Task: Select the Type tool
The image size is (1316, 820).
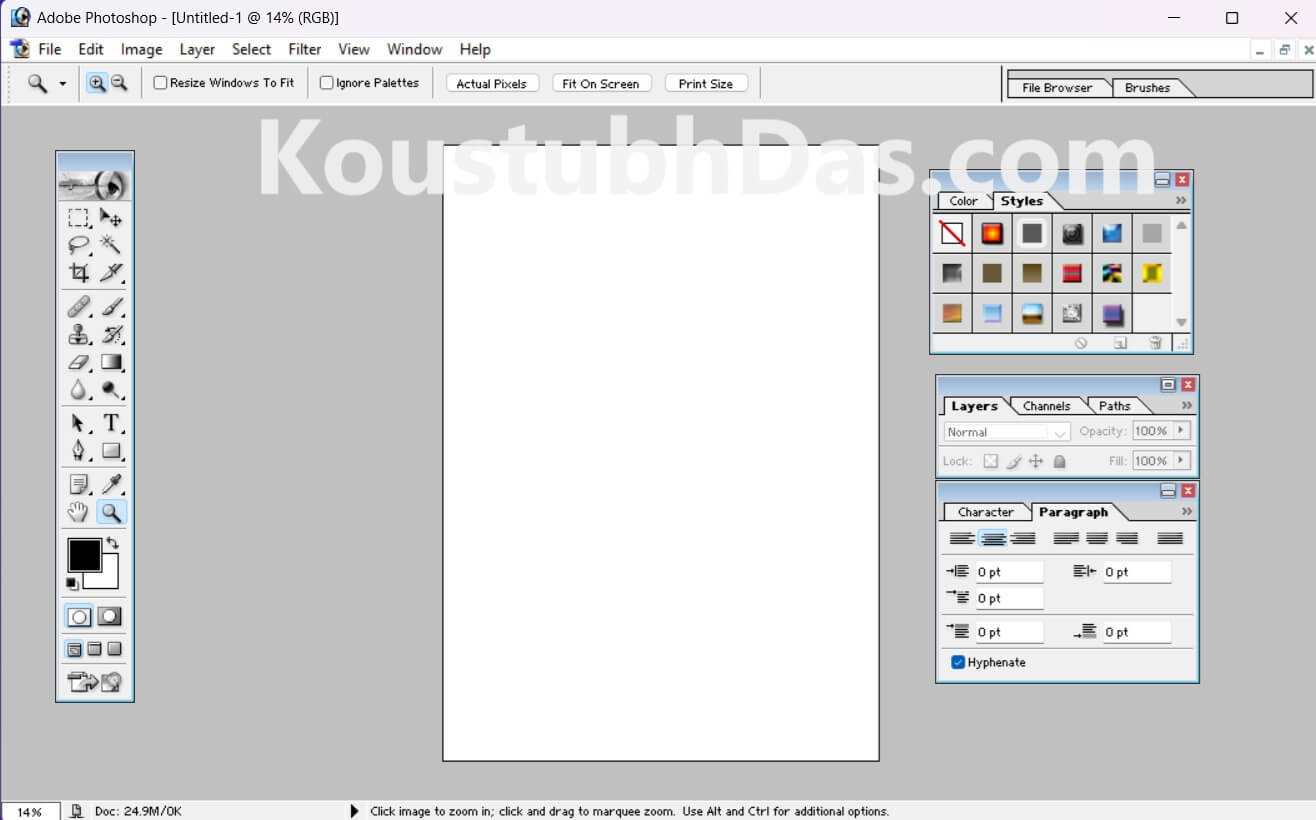Action: click(111, 422)
